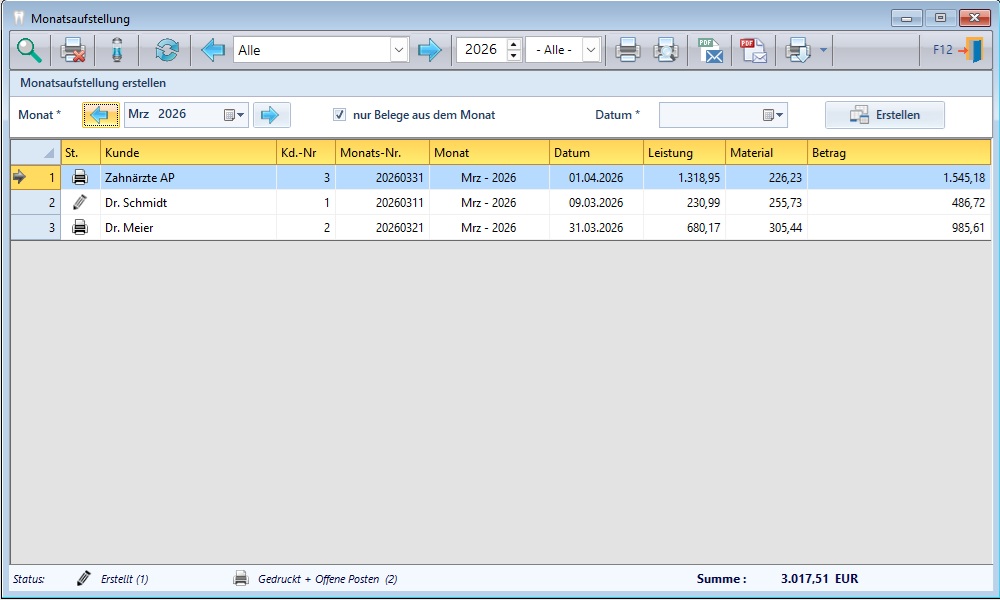Click the Datum column header
The height and width of the screenshot is (600, 1000).
click(x=595, y=153)
